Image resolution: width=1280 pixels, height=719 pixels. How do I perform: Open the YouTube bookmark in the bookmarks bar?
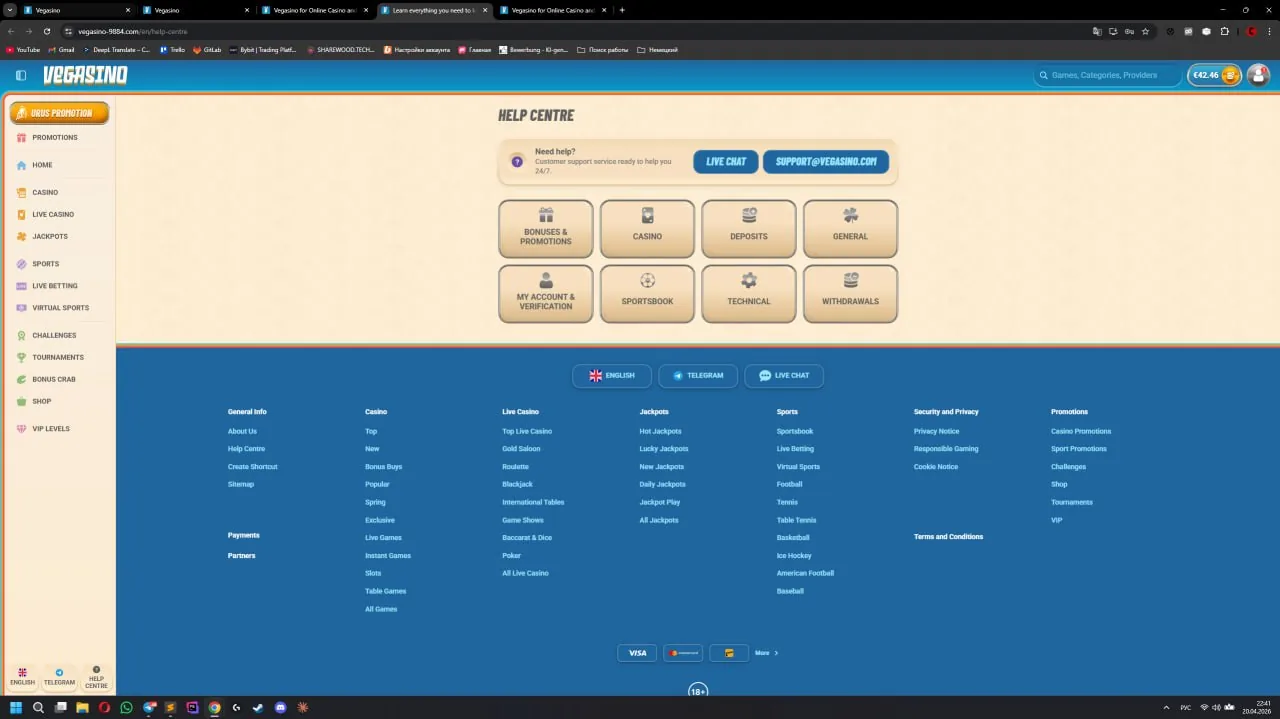point(23,49)
